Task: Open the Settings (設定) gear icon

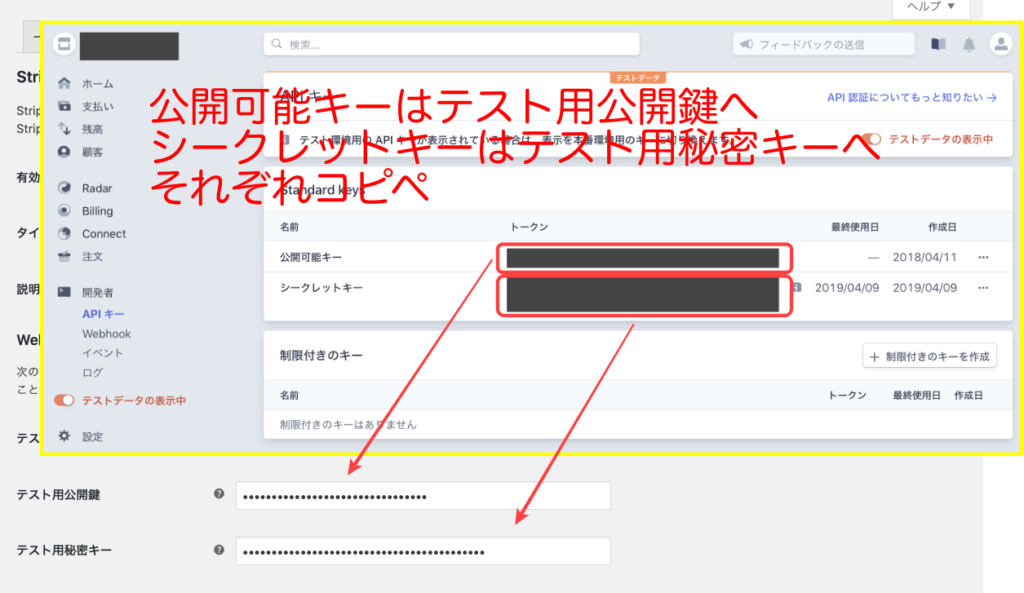Action: tap(64, 436)
